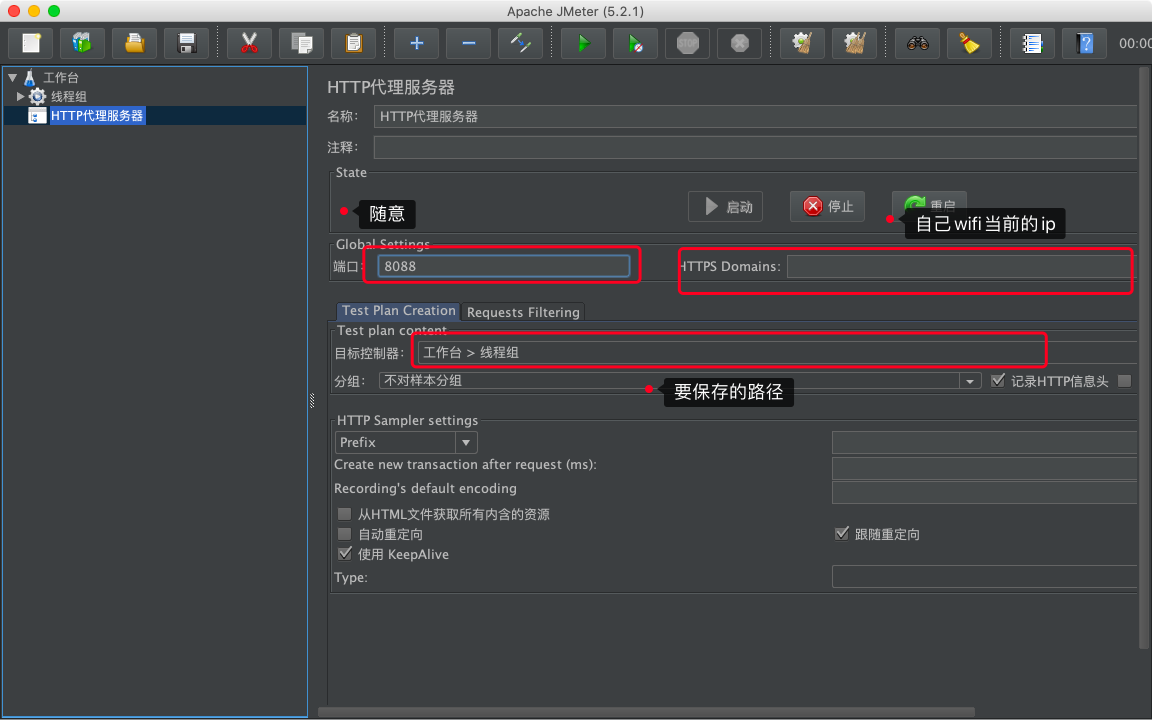This screenshot has height=720, width=1152.
Task: Focus field beside Prefix dropdown
Action: [984, 442]
